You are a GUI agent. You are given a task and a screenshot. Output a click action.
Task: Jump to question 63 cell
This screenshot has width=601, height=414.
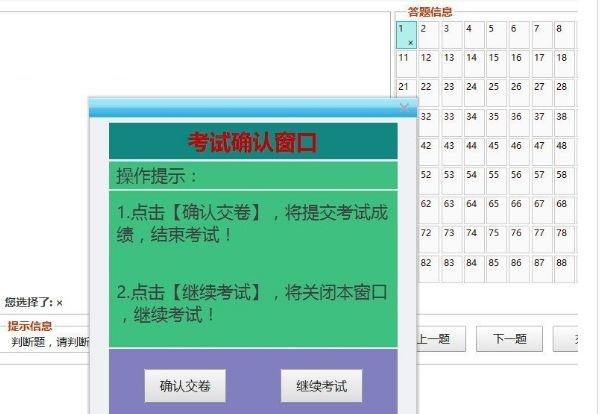click(452, 210)
